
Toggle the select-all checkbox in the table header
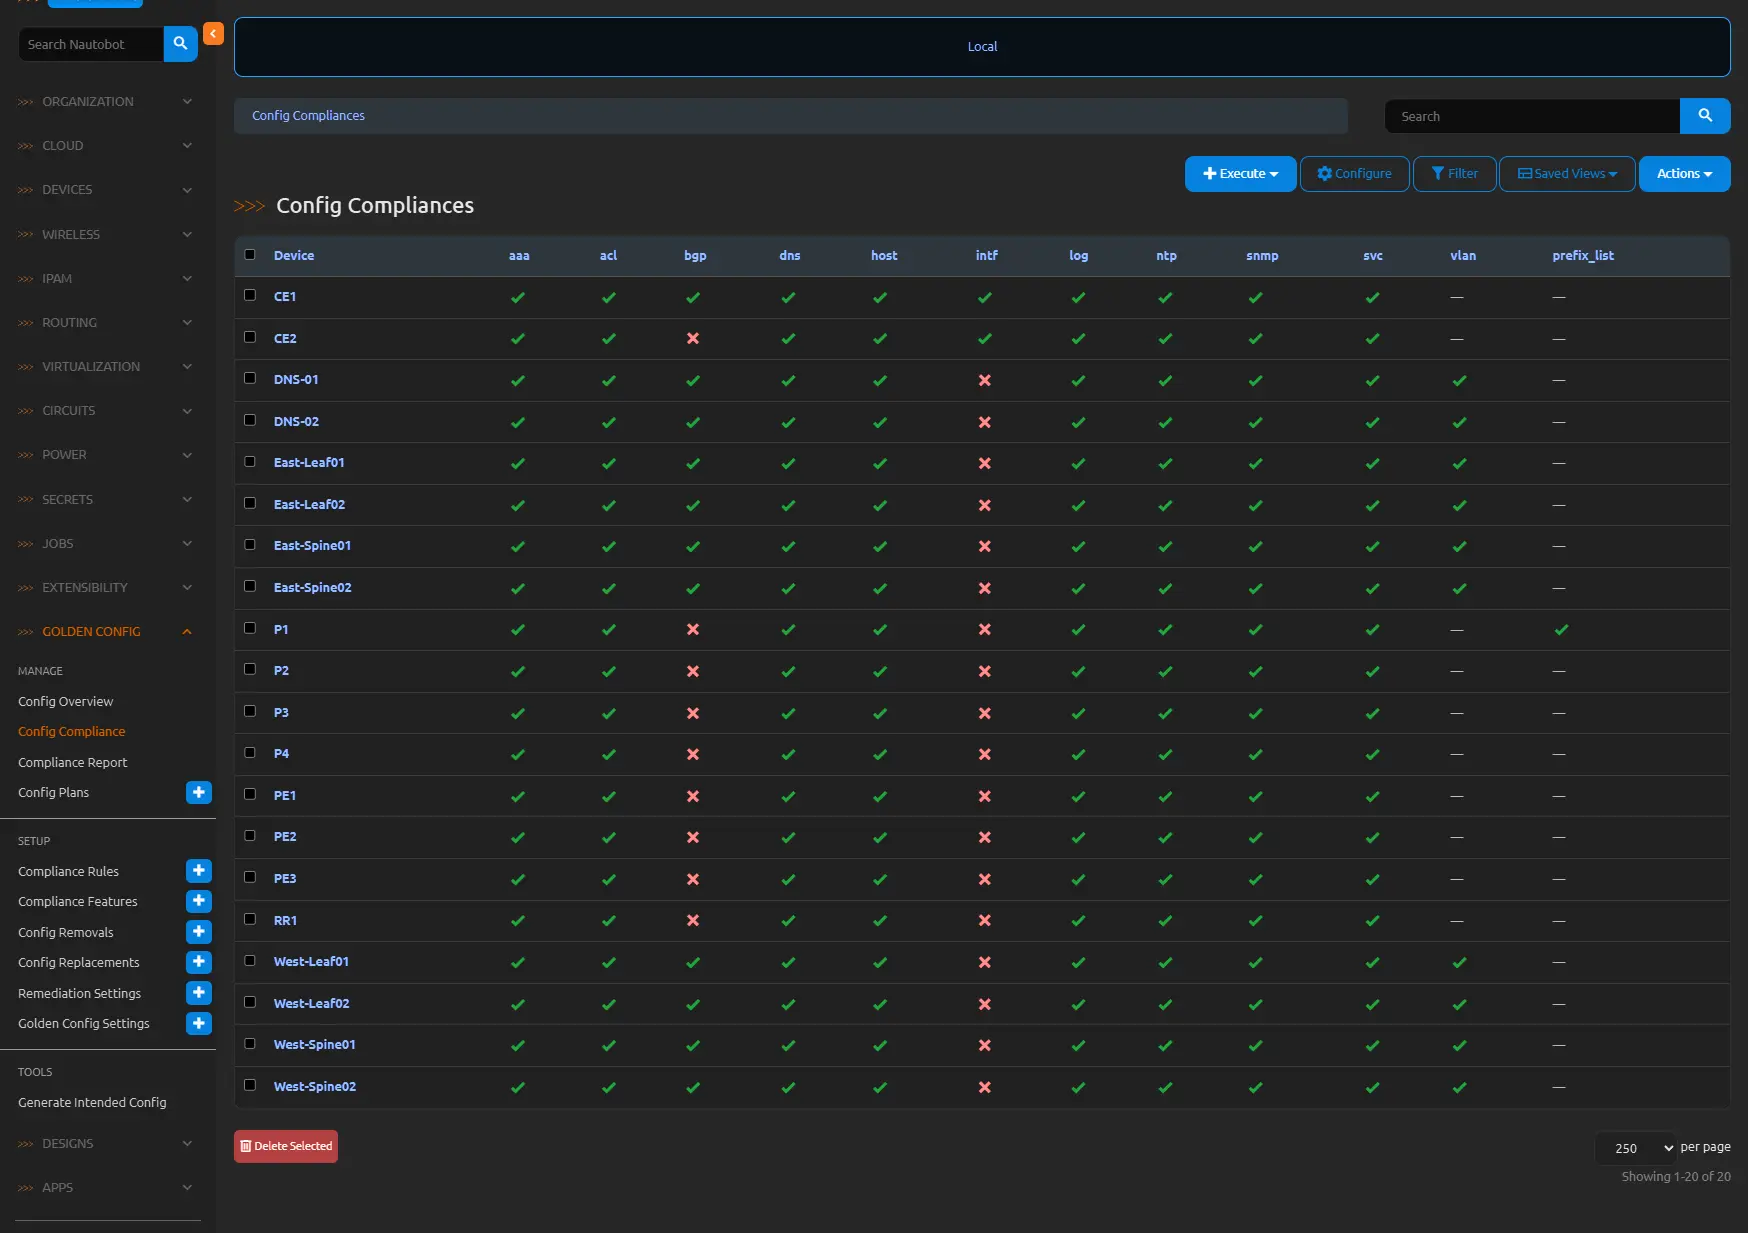click(250, 255)
